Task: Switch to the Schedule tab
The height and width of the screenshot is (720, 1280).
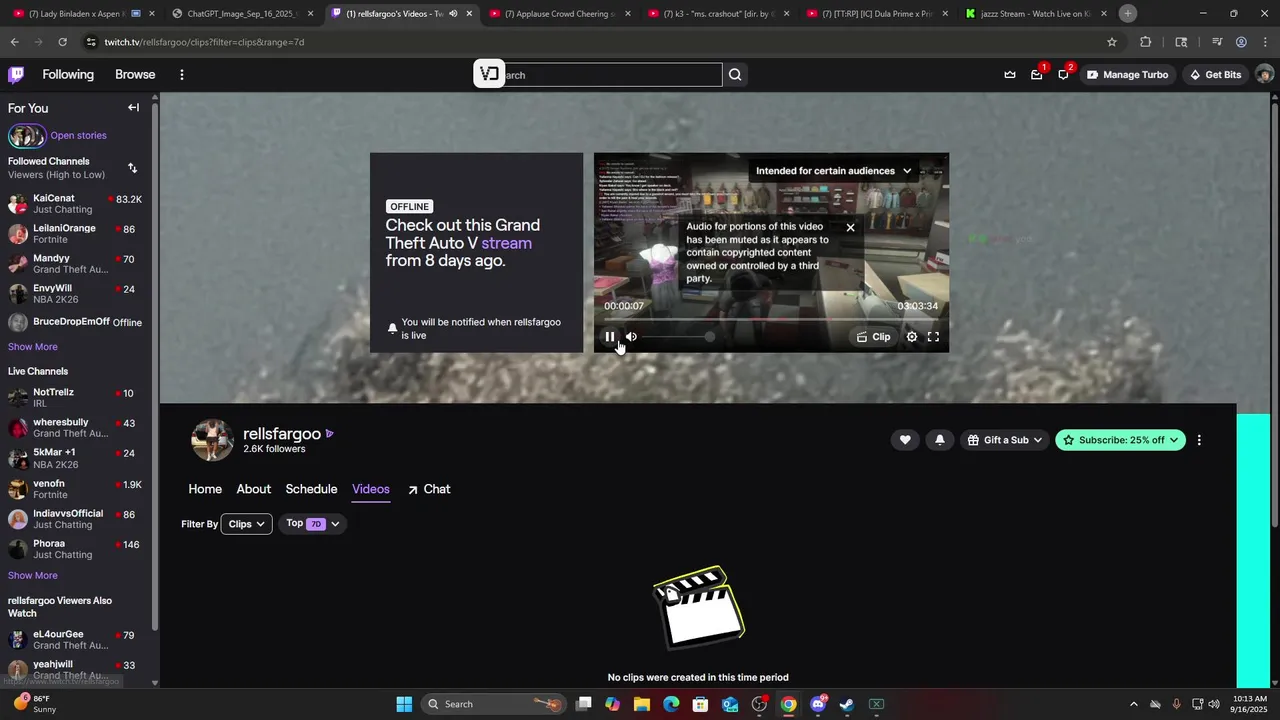Action: click(311, 489)
